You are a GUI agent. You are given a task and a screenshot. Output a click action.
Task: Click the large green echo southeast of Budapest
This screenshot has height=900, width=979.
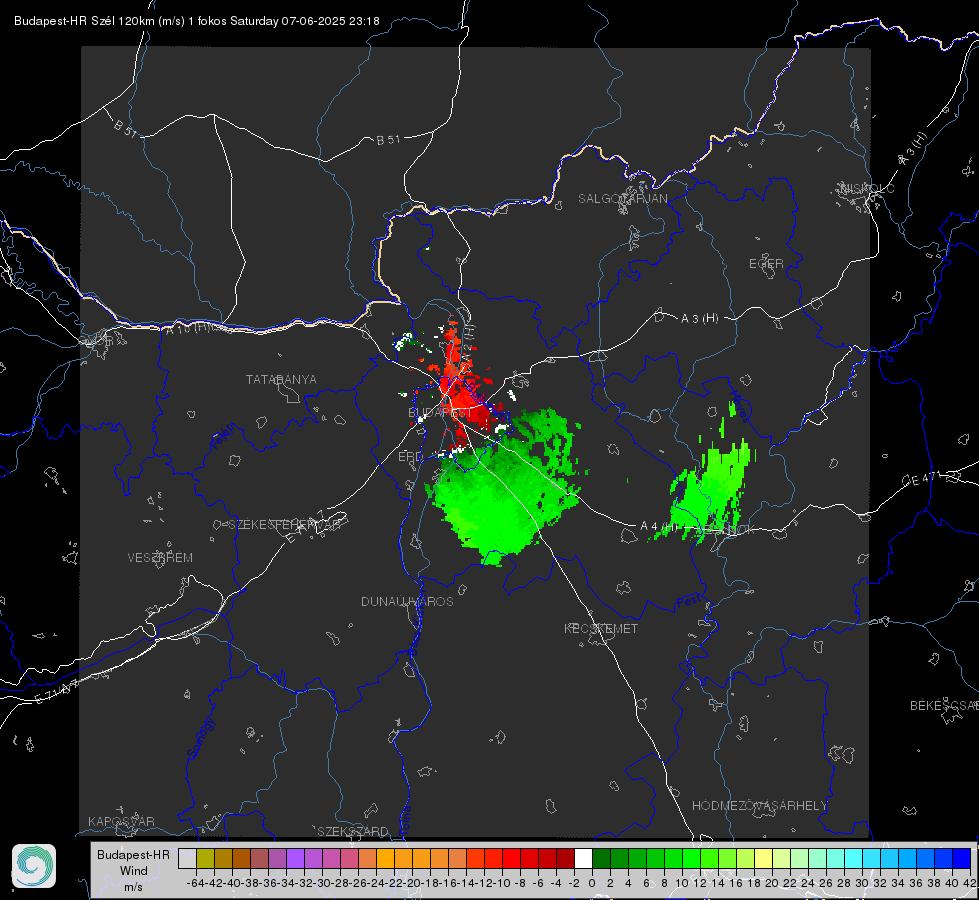(x=503, y=490)
